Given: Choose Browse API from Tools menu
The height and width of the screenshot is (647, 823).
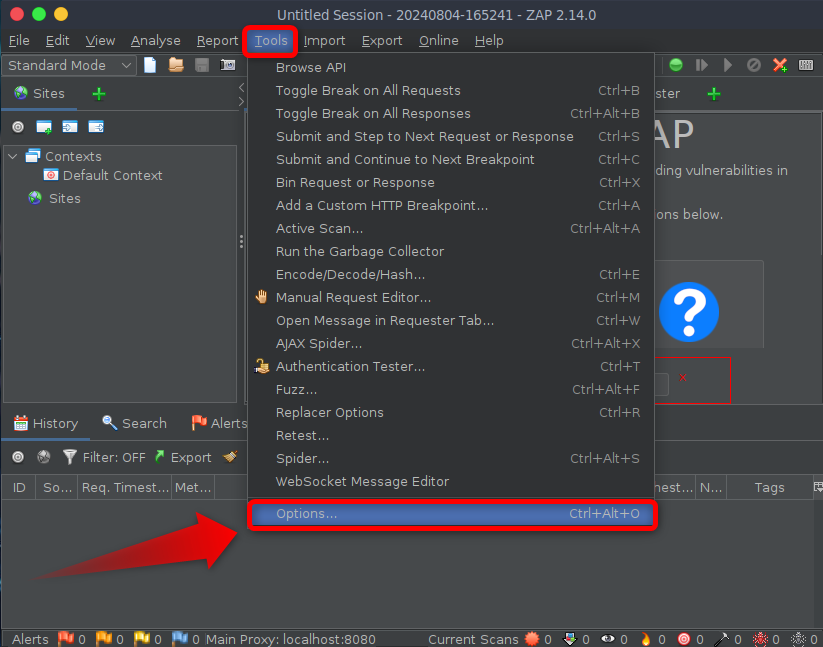Looking at the screenshot, I should (x=451, y=68).
